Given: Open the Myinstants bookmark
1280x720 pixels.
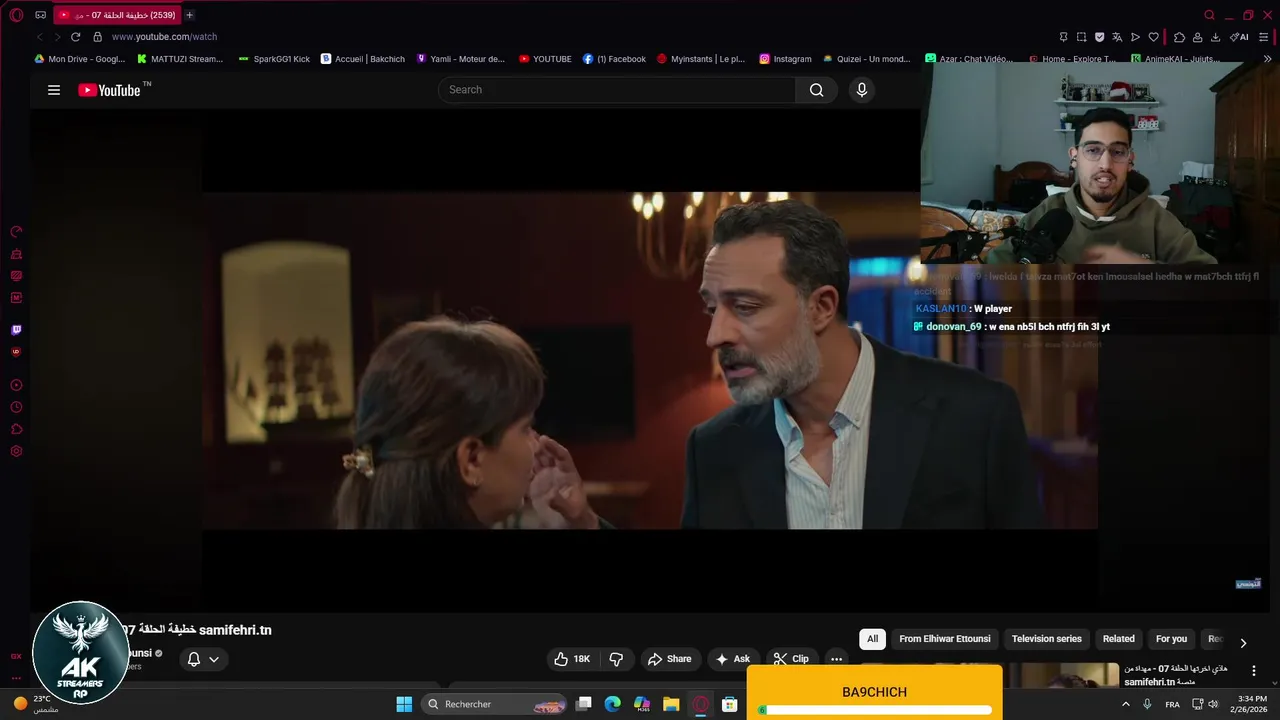Looking at the screenshot, I should point(701,59).
